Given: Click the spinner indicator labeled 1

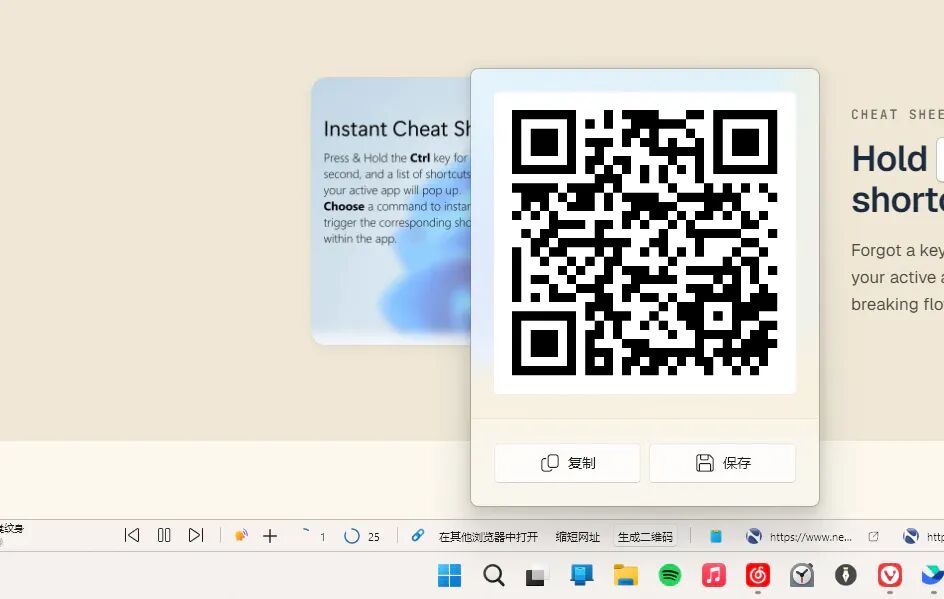Looking at the screenshot, I should click(313, 535).
